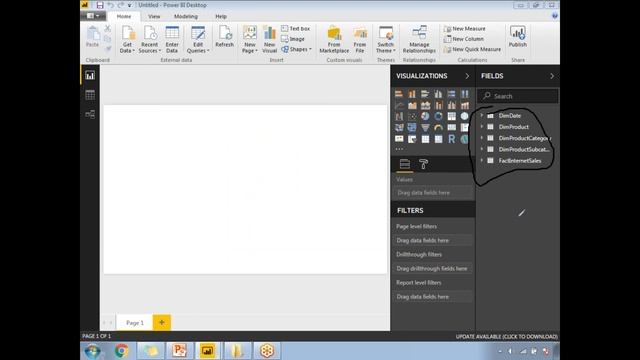Viewport: 640px width, 360px height.
Task: Select the Line chart visual
Action: coord(399,105)
